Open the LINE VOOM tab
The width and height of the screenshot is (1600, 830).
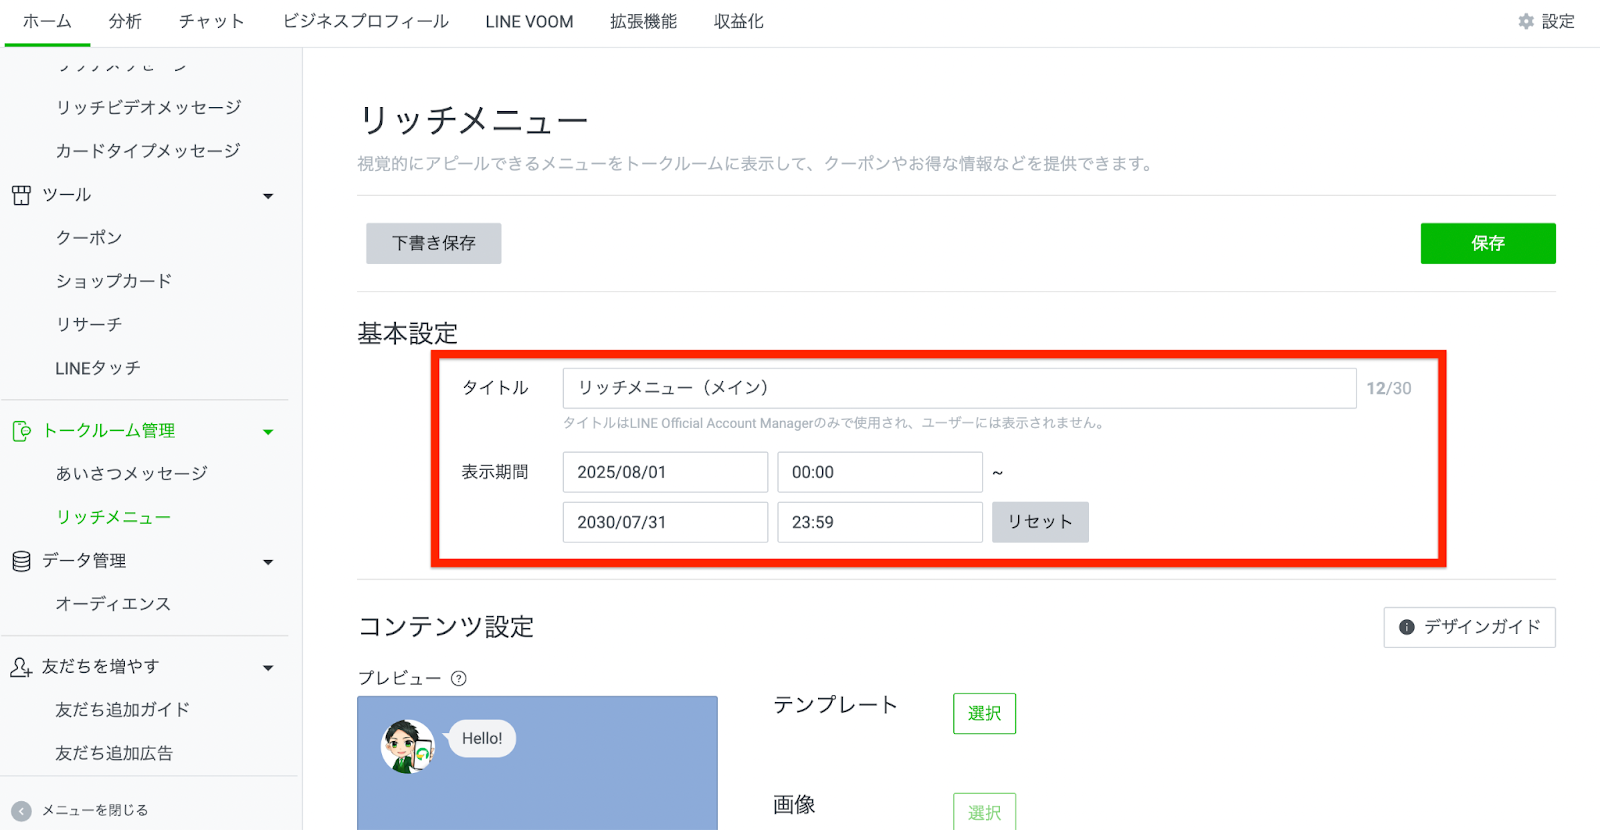[529, 21]
